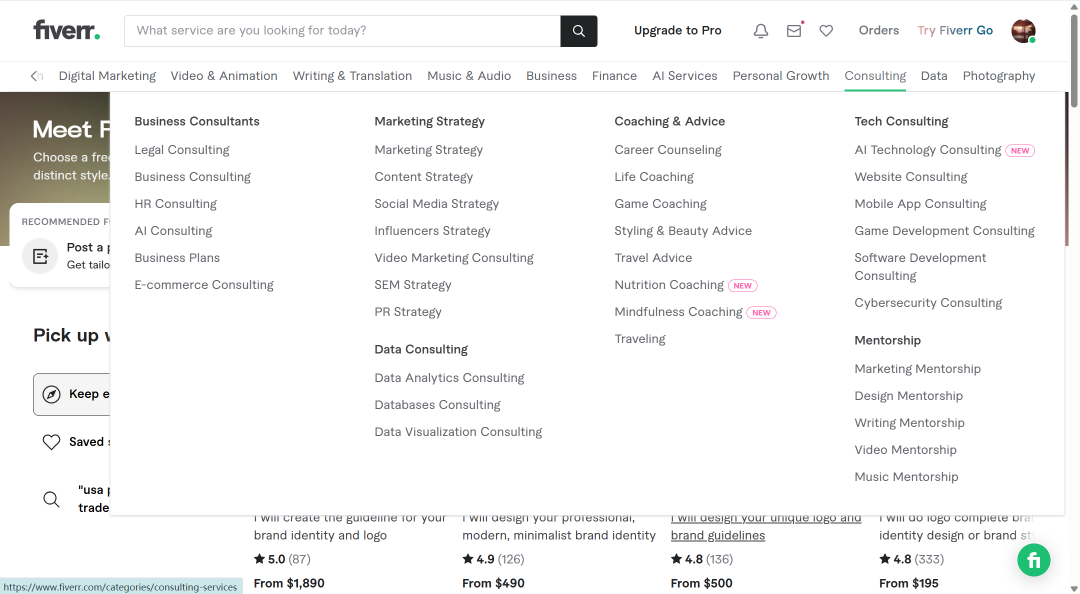Select E-commerce Consulting
Screen dimensions: 1080x594
(x=204, y=285)
